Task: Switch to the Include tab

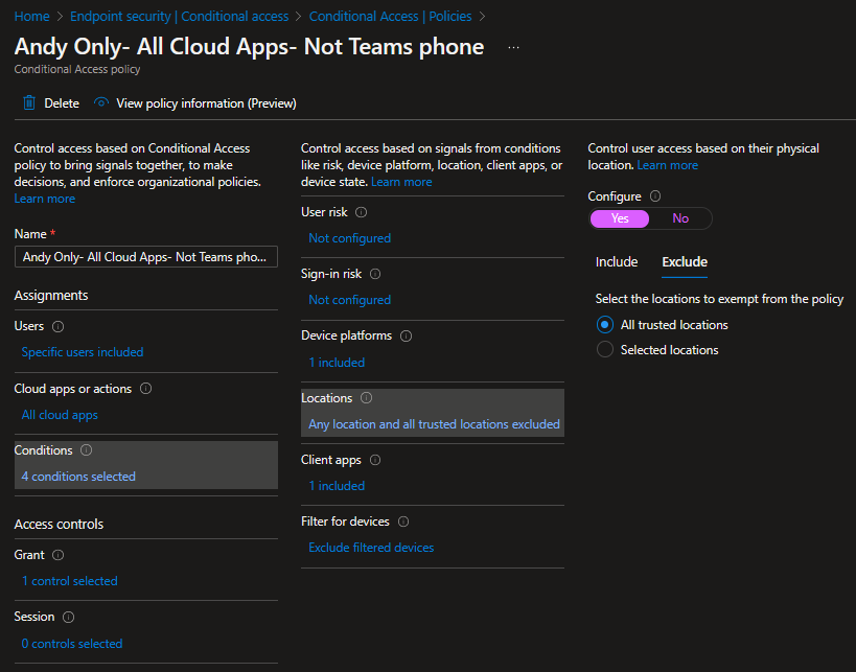Action: (616, 262)
